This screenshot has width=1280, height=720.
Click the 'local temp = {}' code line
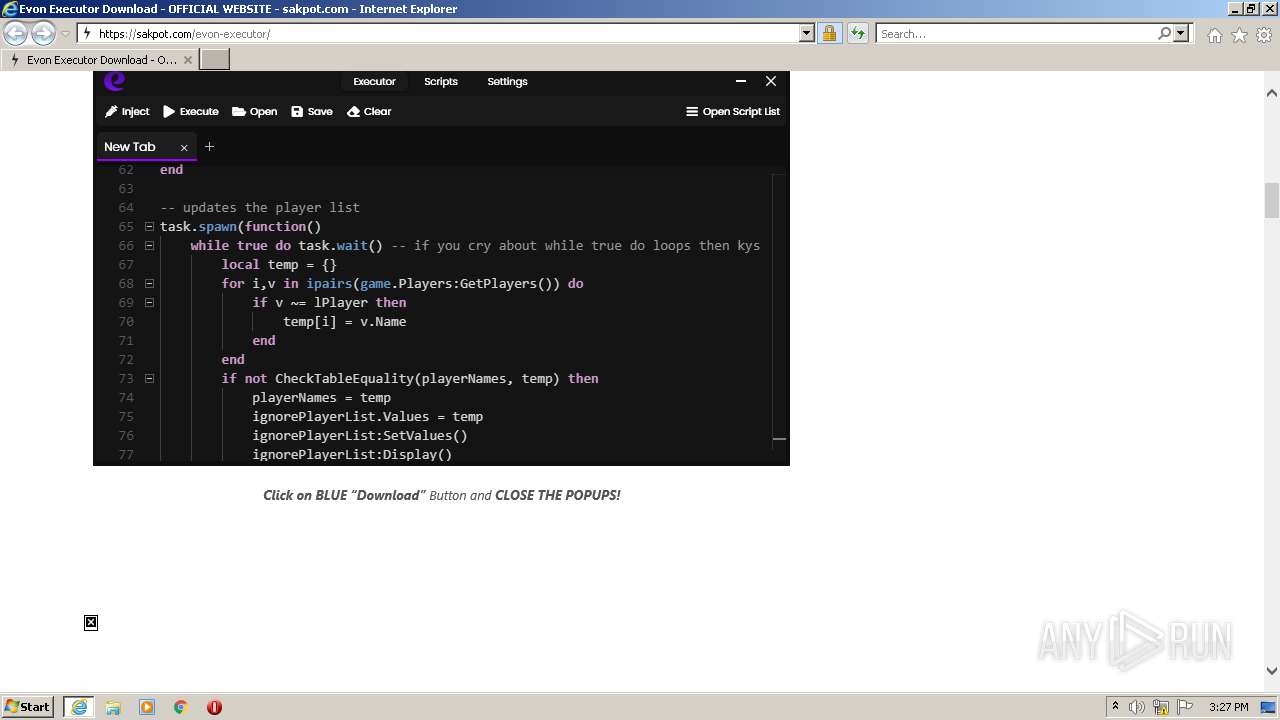point(279,264)
